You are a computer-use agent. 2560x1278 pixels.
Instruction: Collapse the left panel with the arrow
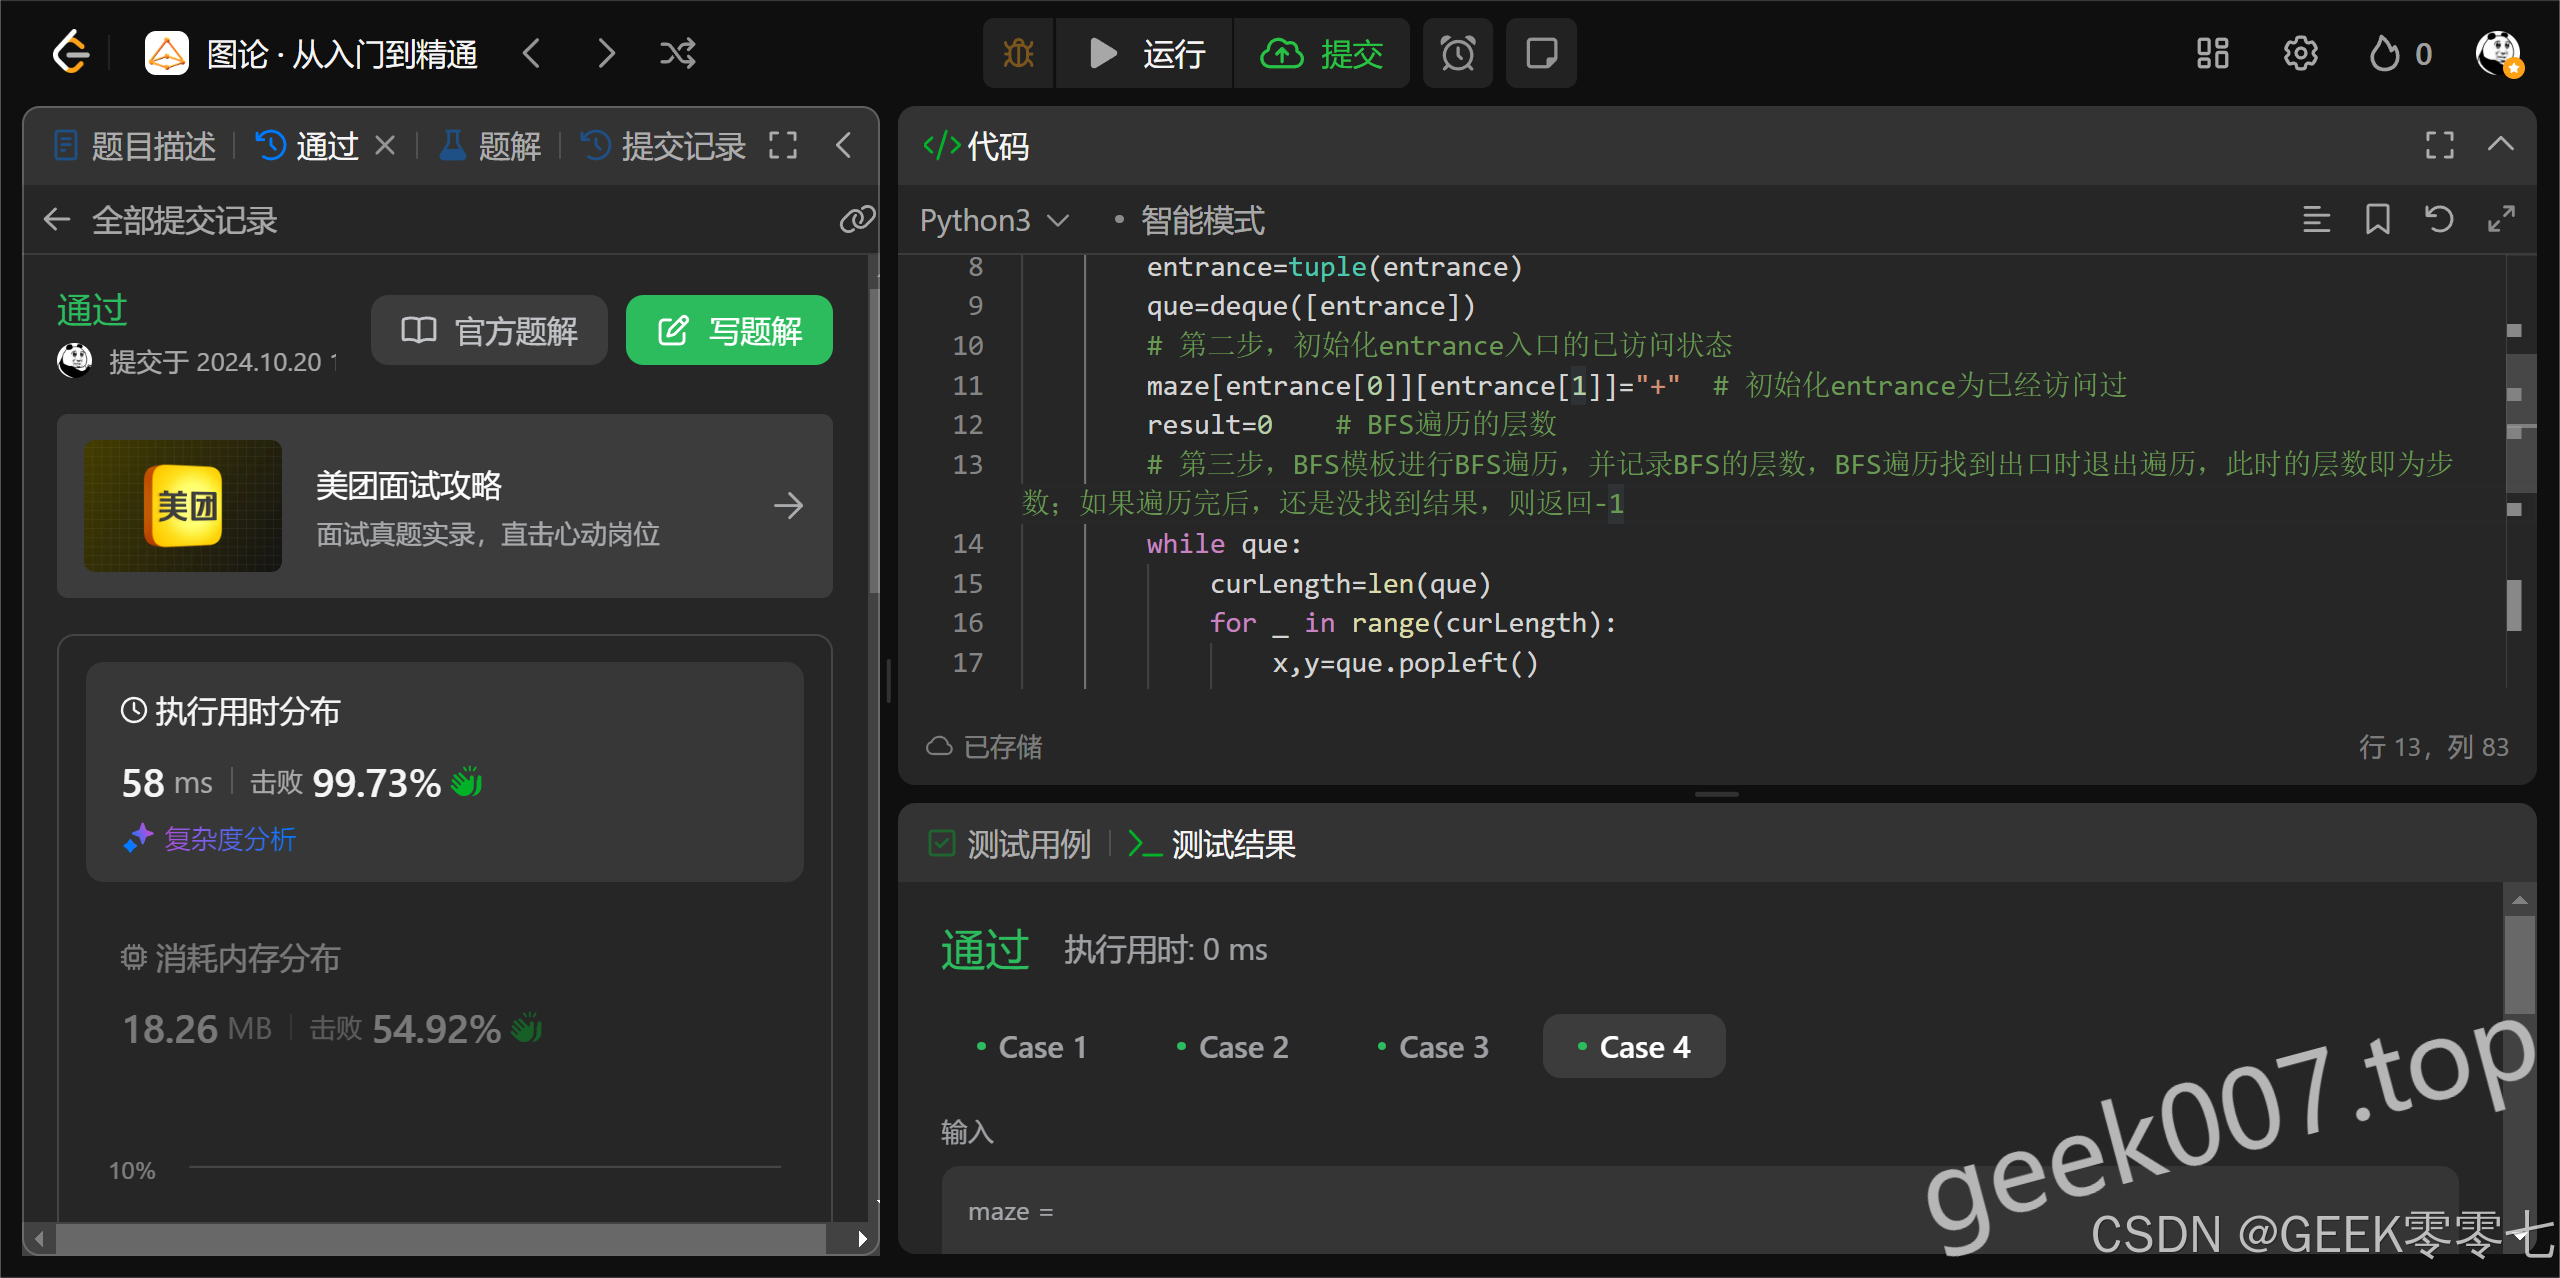(844, 146)
